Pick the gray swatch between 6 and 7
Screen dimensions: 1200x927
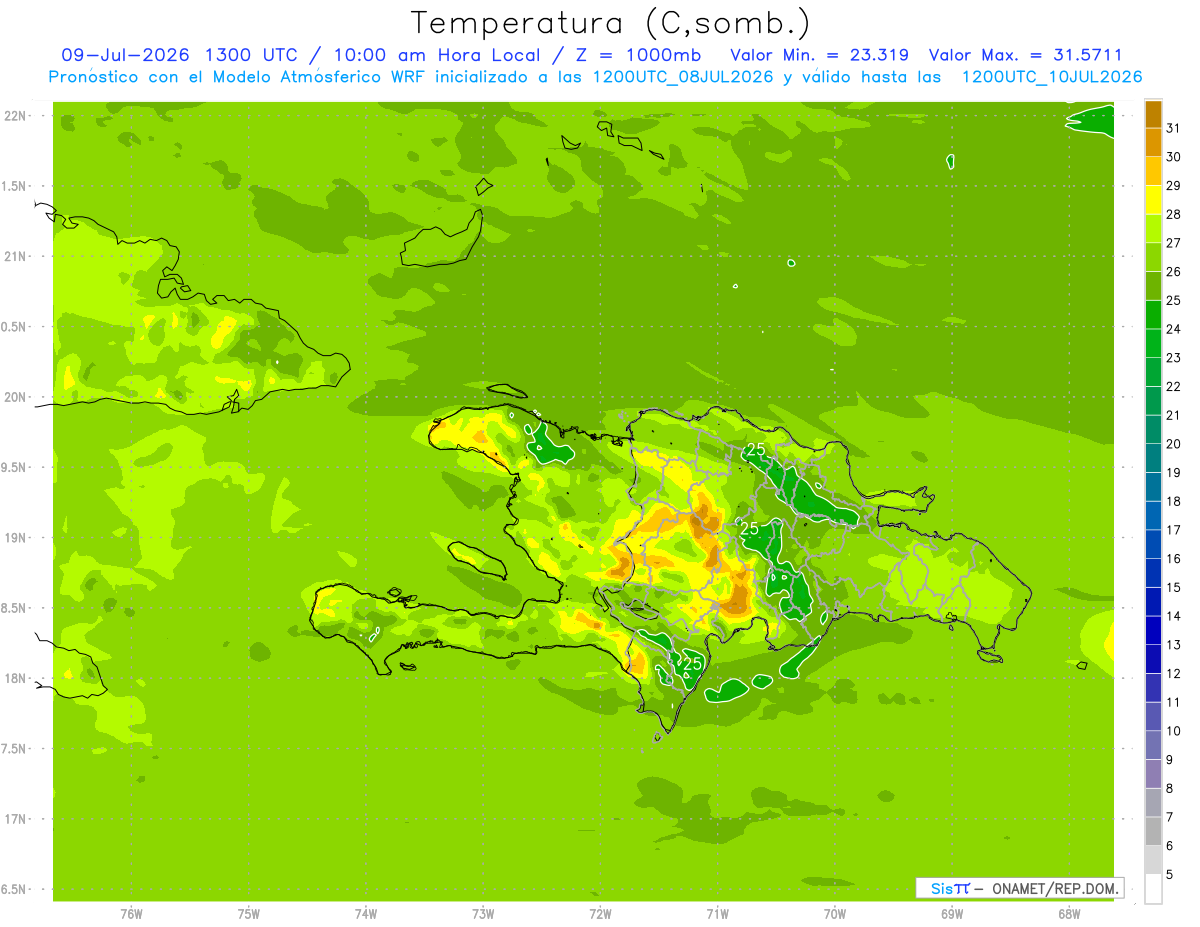pyautogui.click(x=1153, y=831)
